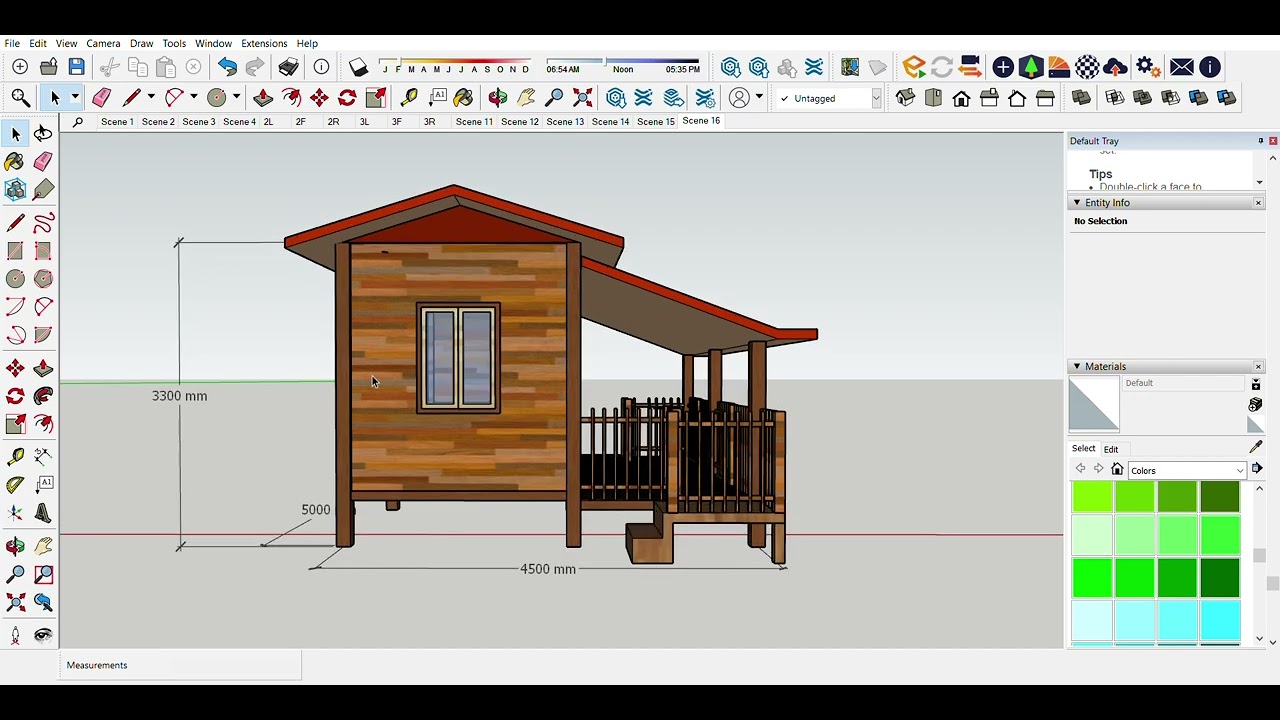Screen dimensions: 1280x720
Task: Open the Circle shape dropdown arrow
Action: [x=236, y=97]
